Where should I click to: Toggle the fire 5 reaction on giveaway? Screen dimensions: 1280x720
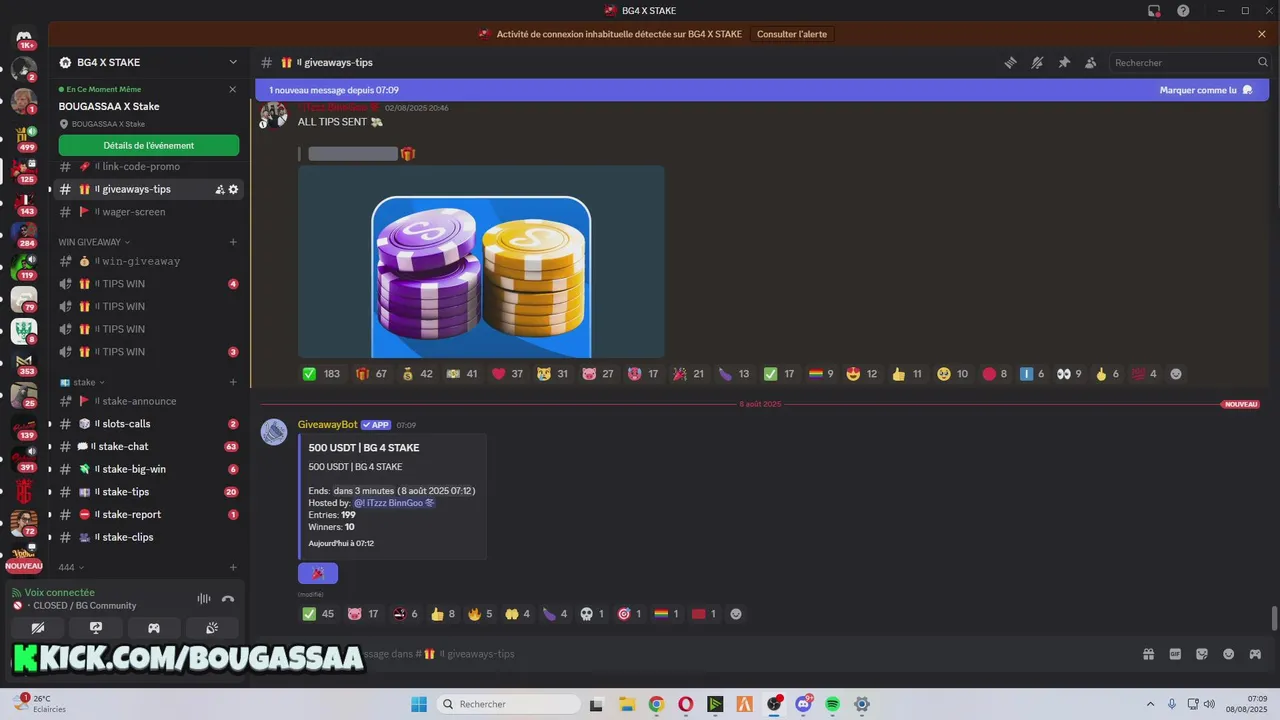tap(480, 614)
